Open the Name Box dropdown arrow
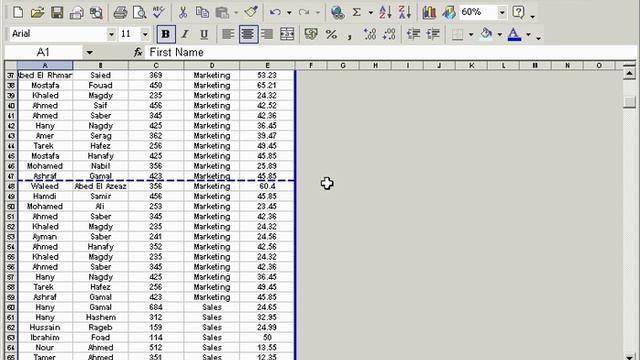Image resolution: width=640 pixels, height=360 pixels. coord(89,52)
